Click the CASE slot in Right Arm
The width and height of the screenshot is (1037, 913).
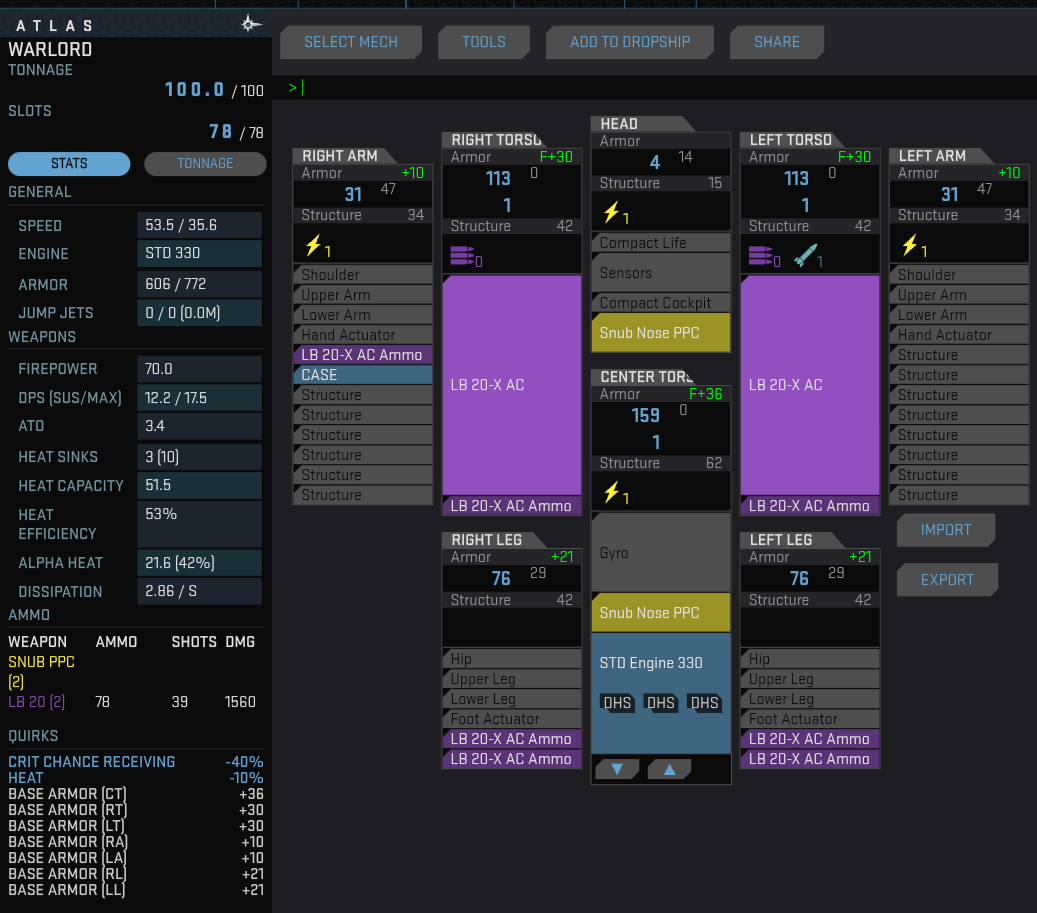(x=362, y=375)
